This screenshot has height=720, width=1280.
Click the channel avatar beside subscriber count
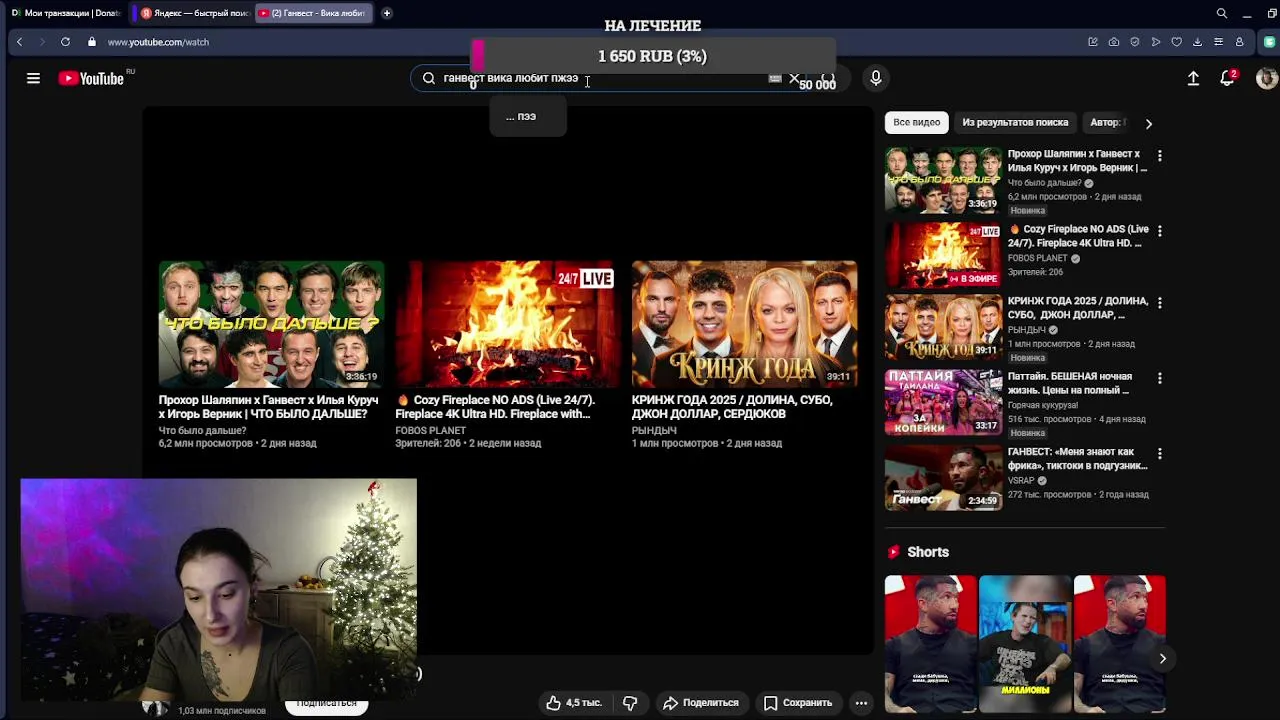tap(155, 708)
